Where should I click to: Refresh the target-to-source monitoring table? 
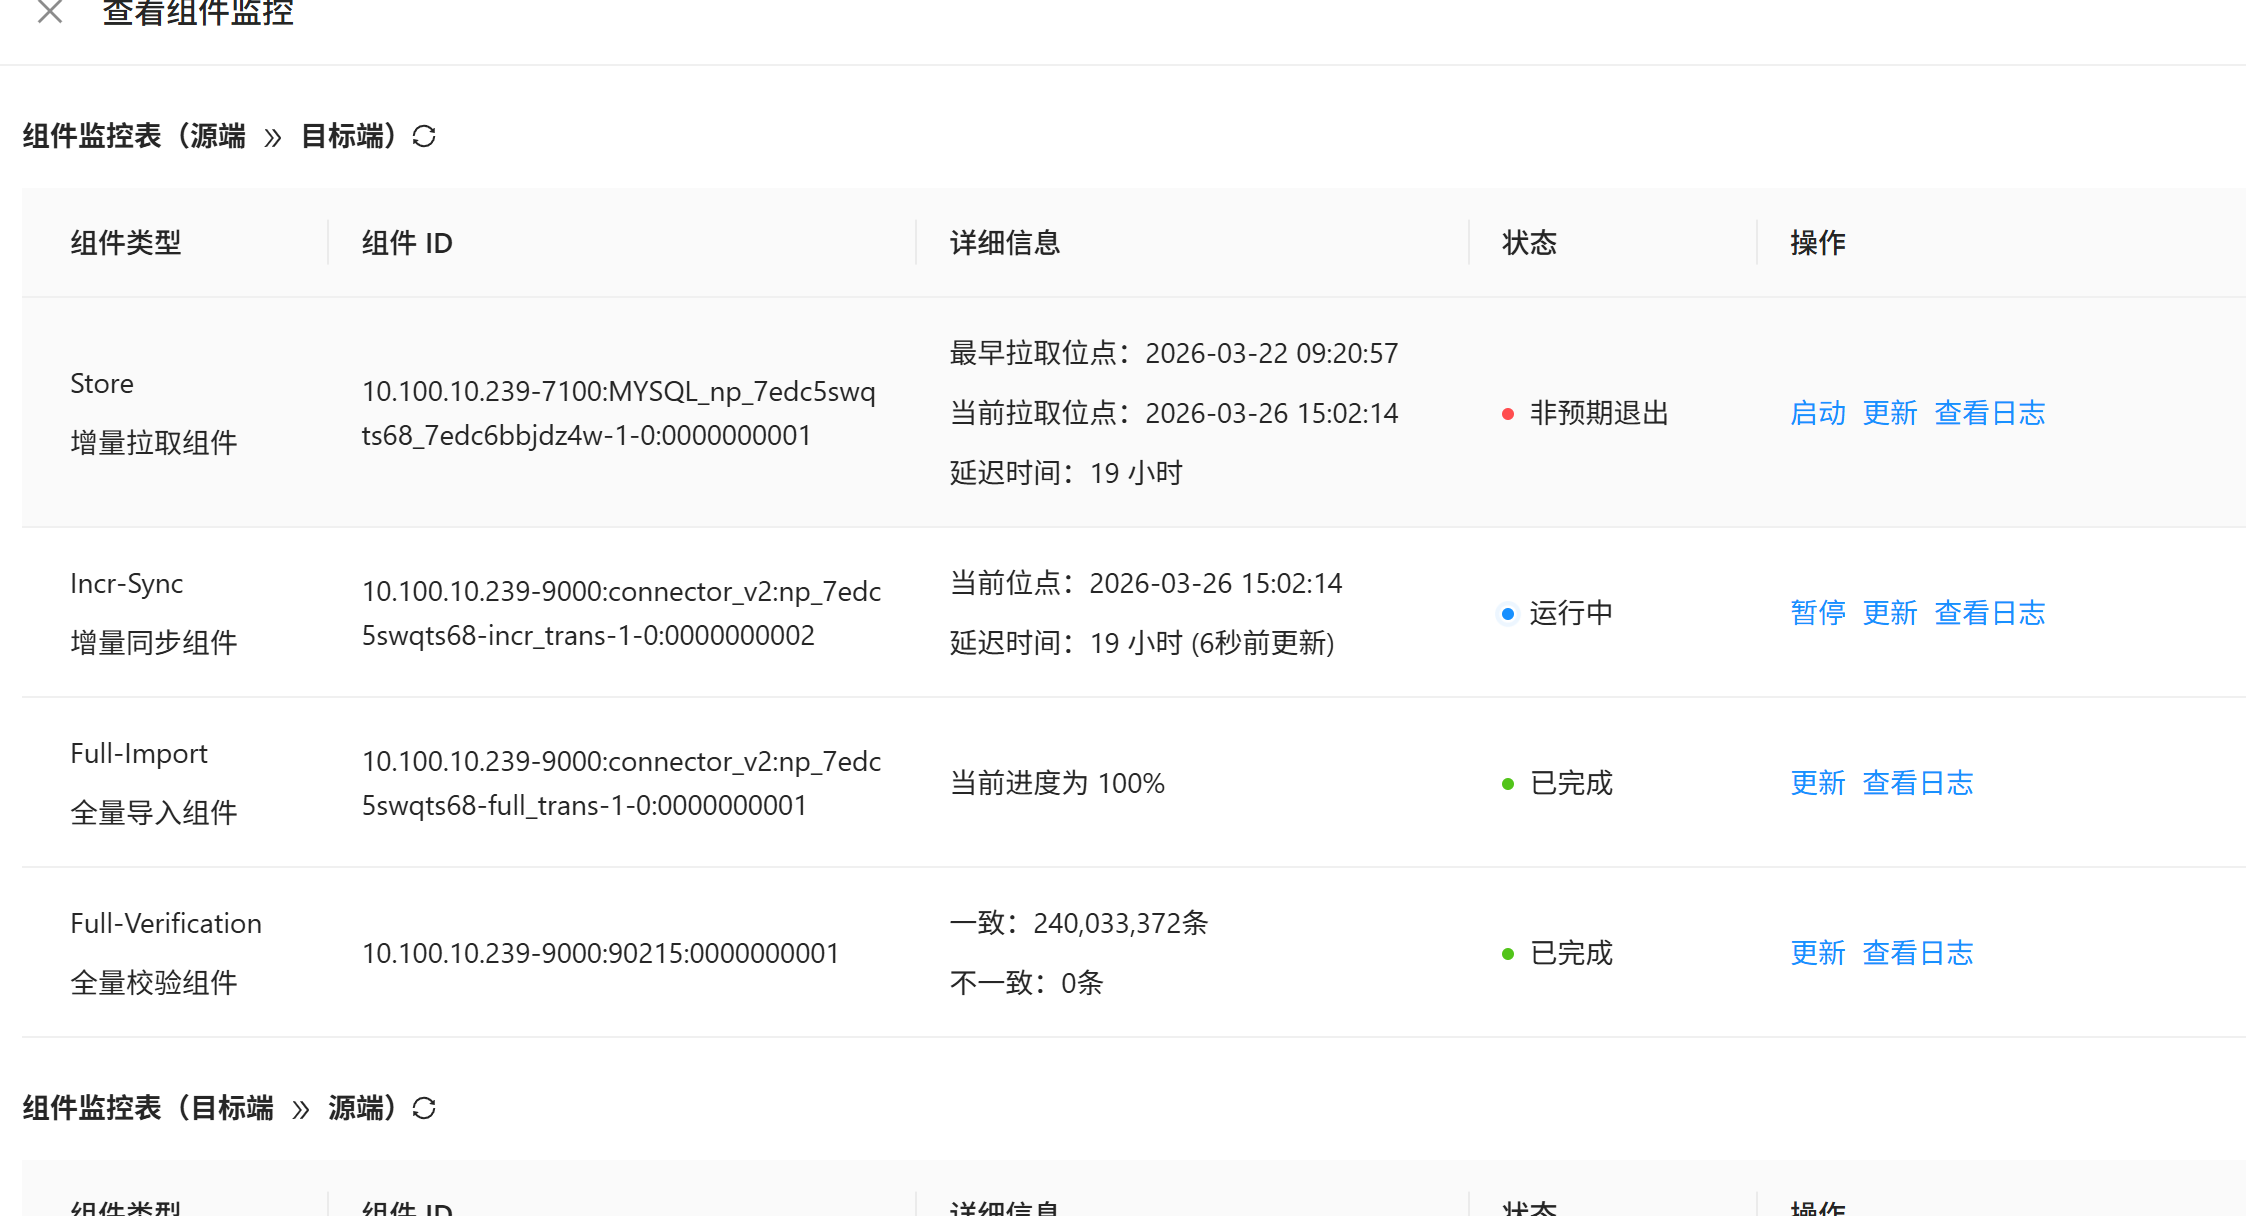click(424, 1108)
